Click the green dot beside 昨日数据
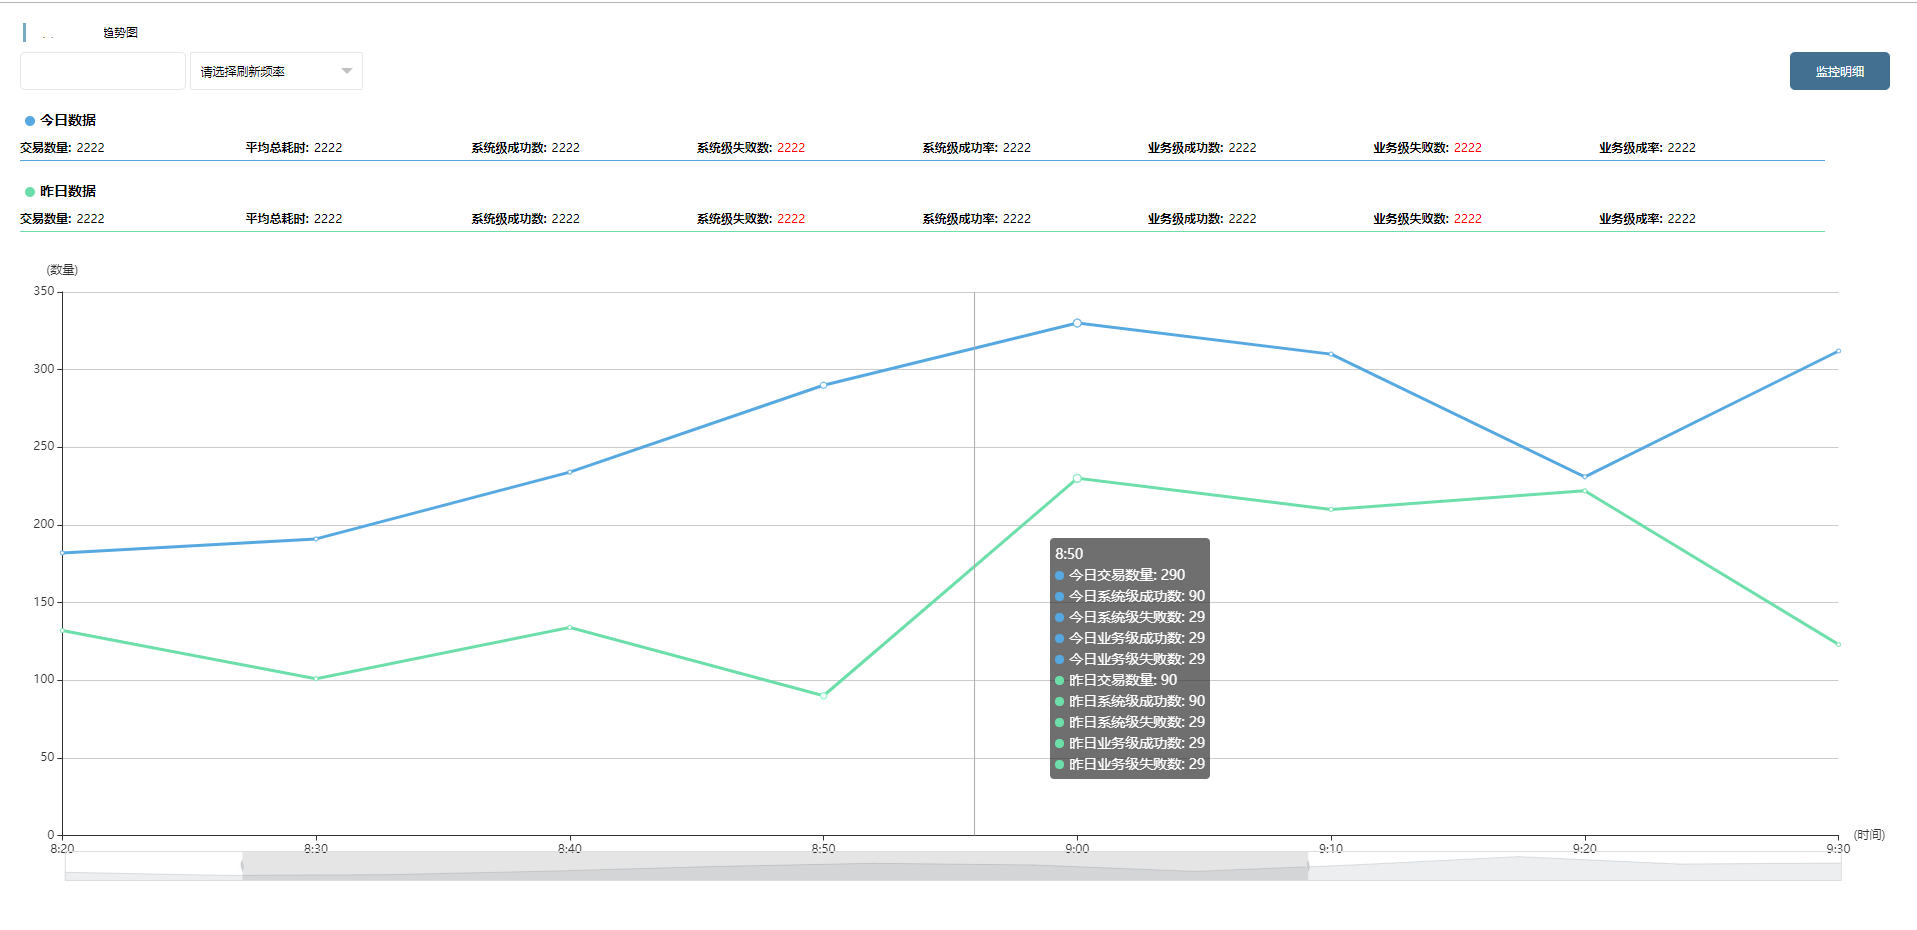 [30, 192]
